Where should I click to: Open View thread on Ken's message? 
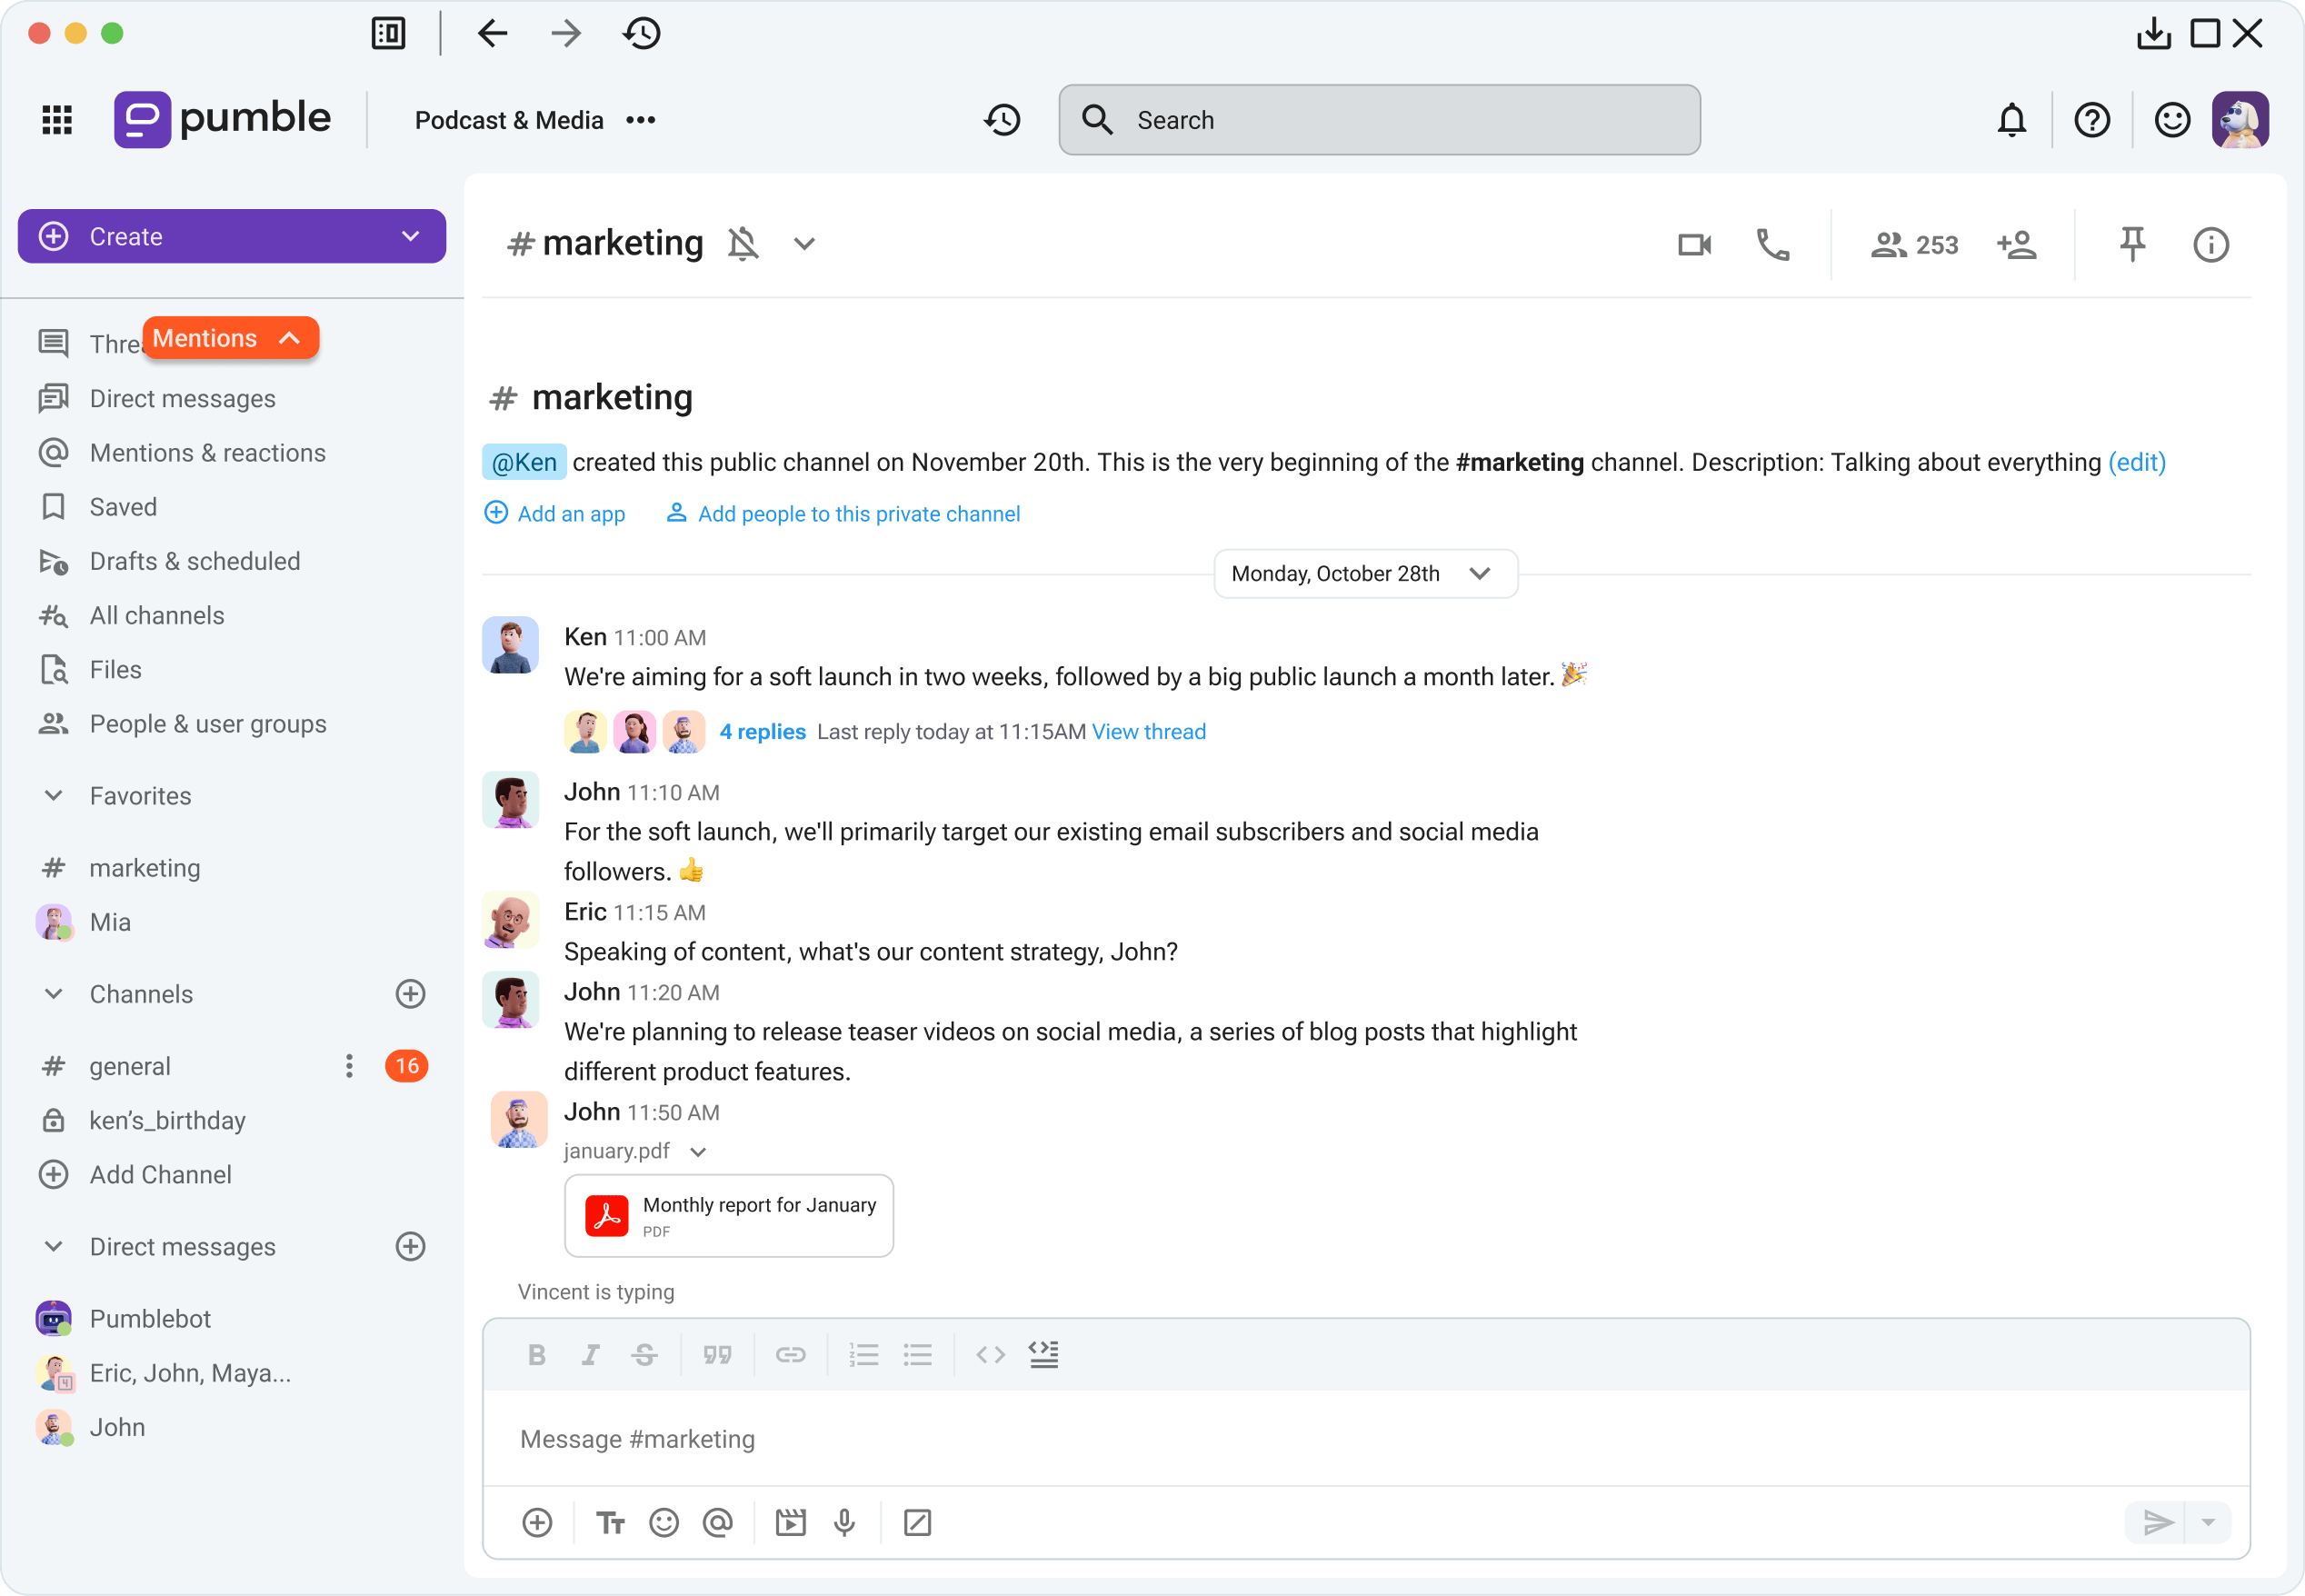pyautogui.click(x=1148, y=731)
